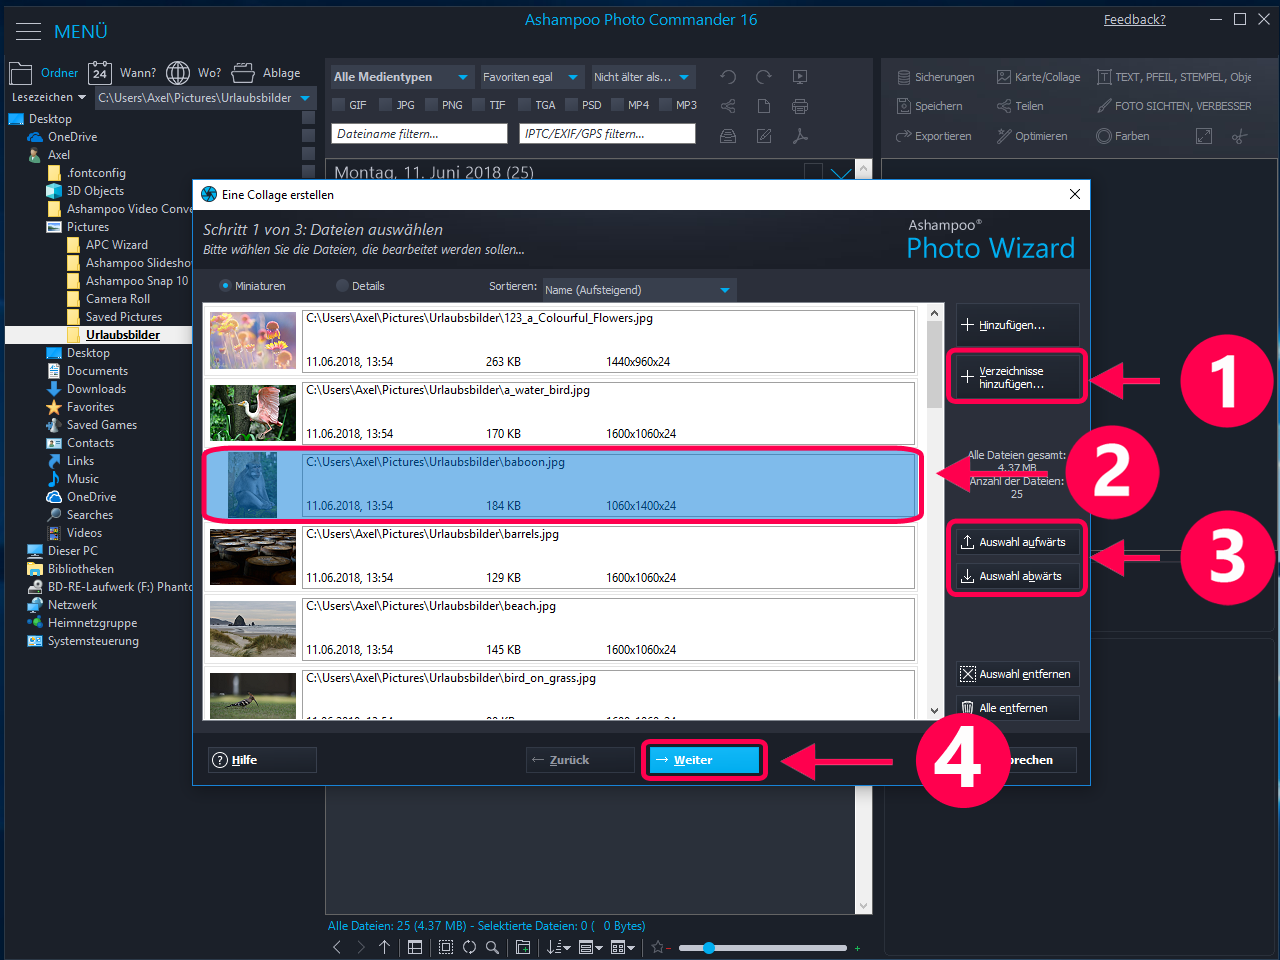The width and height of the screenshot is (1280, 960).
Task: Switch to the Ablage tab
Action: tap(266, 73)
